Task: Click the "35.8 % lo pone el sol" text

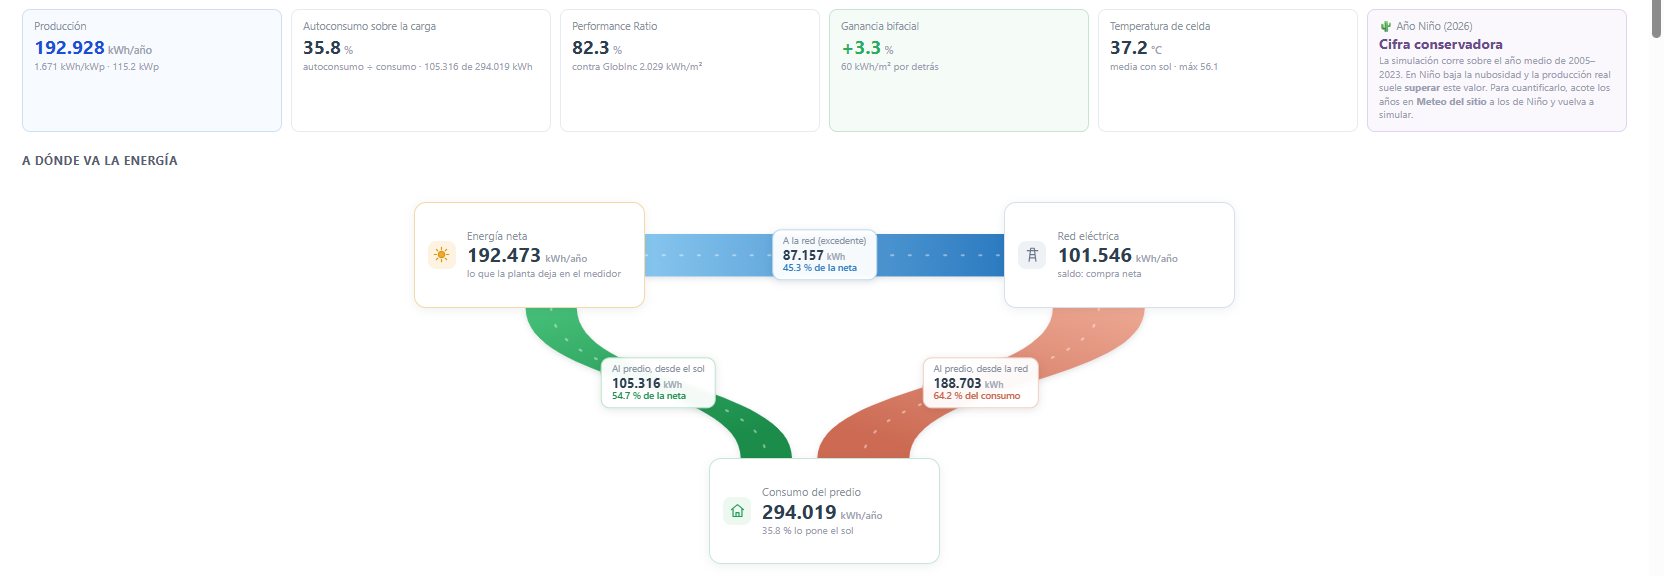Action: 808,531
